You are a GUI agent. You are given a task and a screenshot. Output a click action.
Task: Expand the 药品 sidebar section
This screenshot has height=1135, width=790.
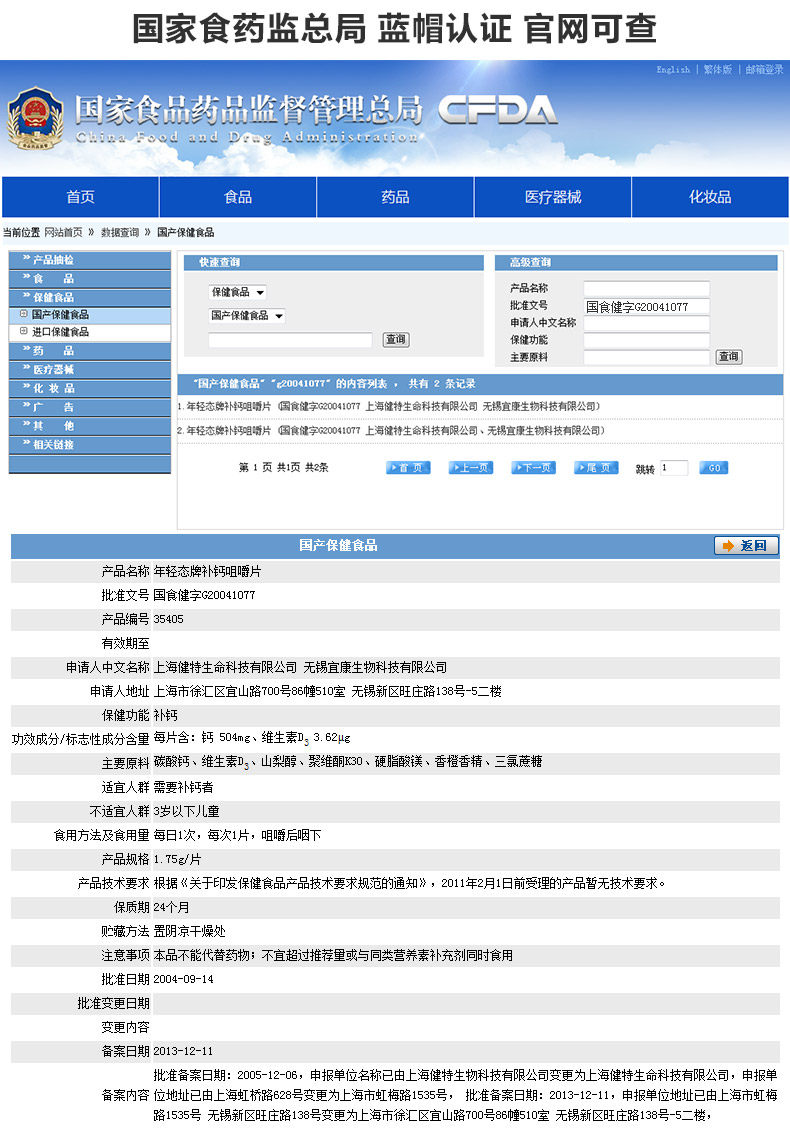90,351
